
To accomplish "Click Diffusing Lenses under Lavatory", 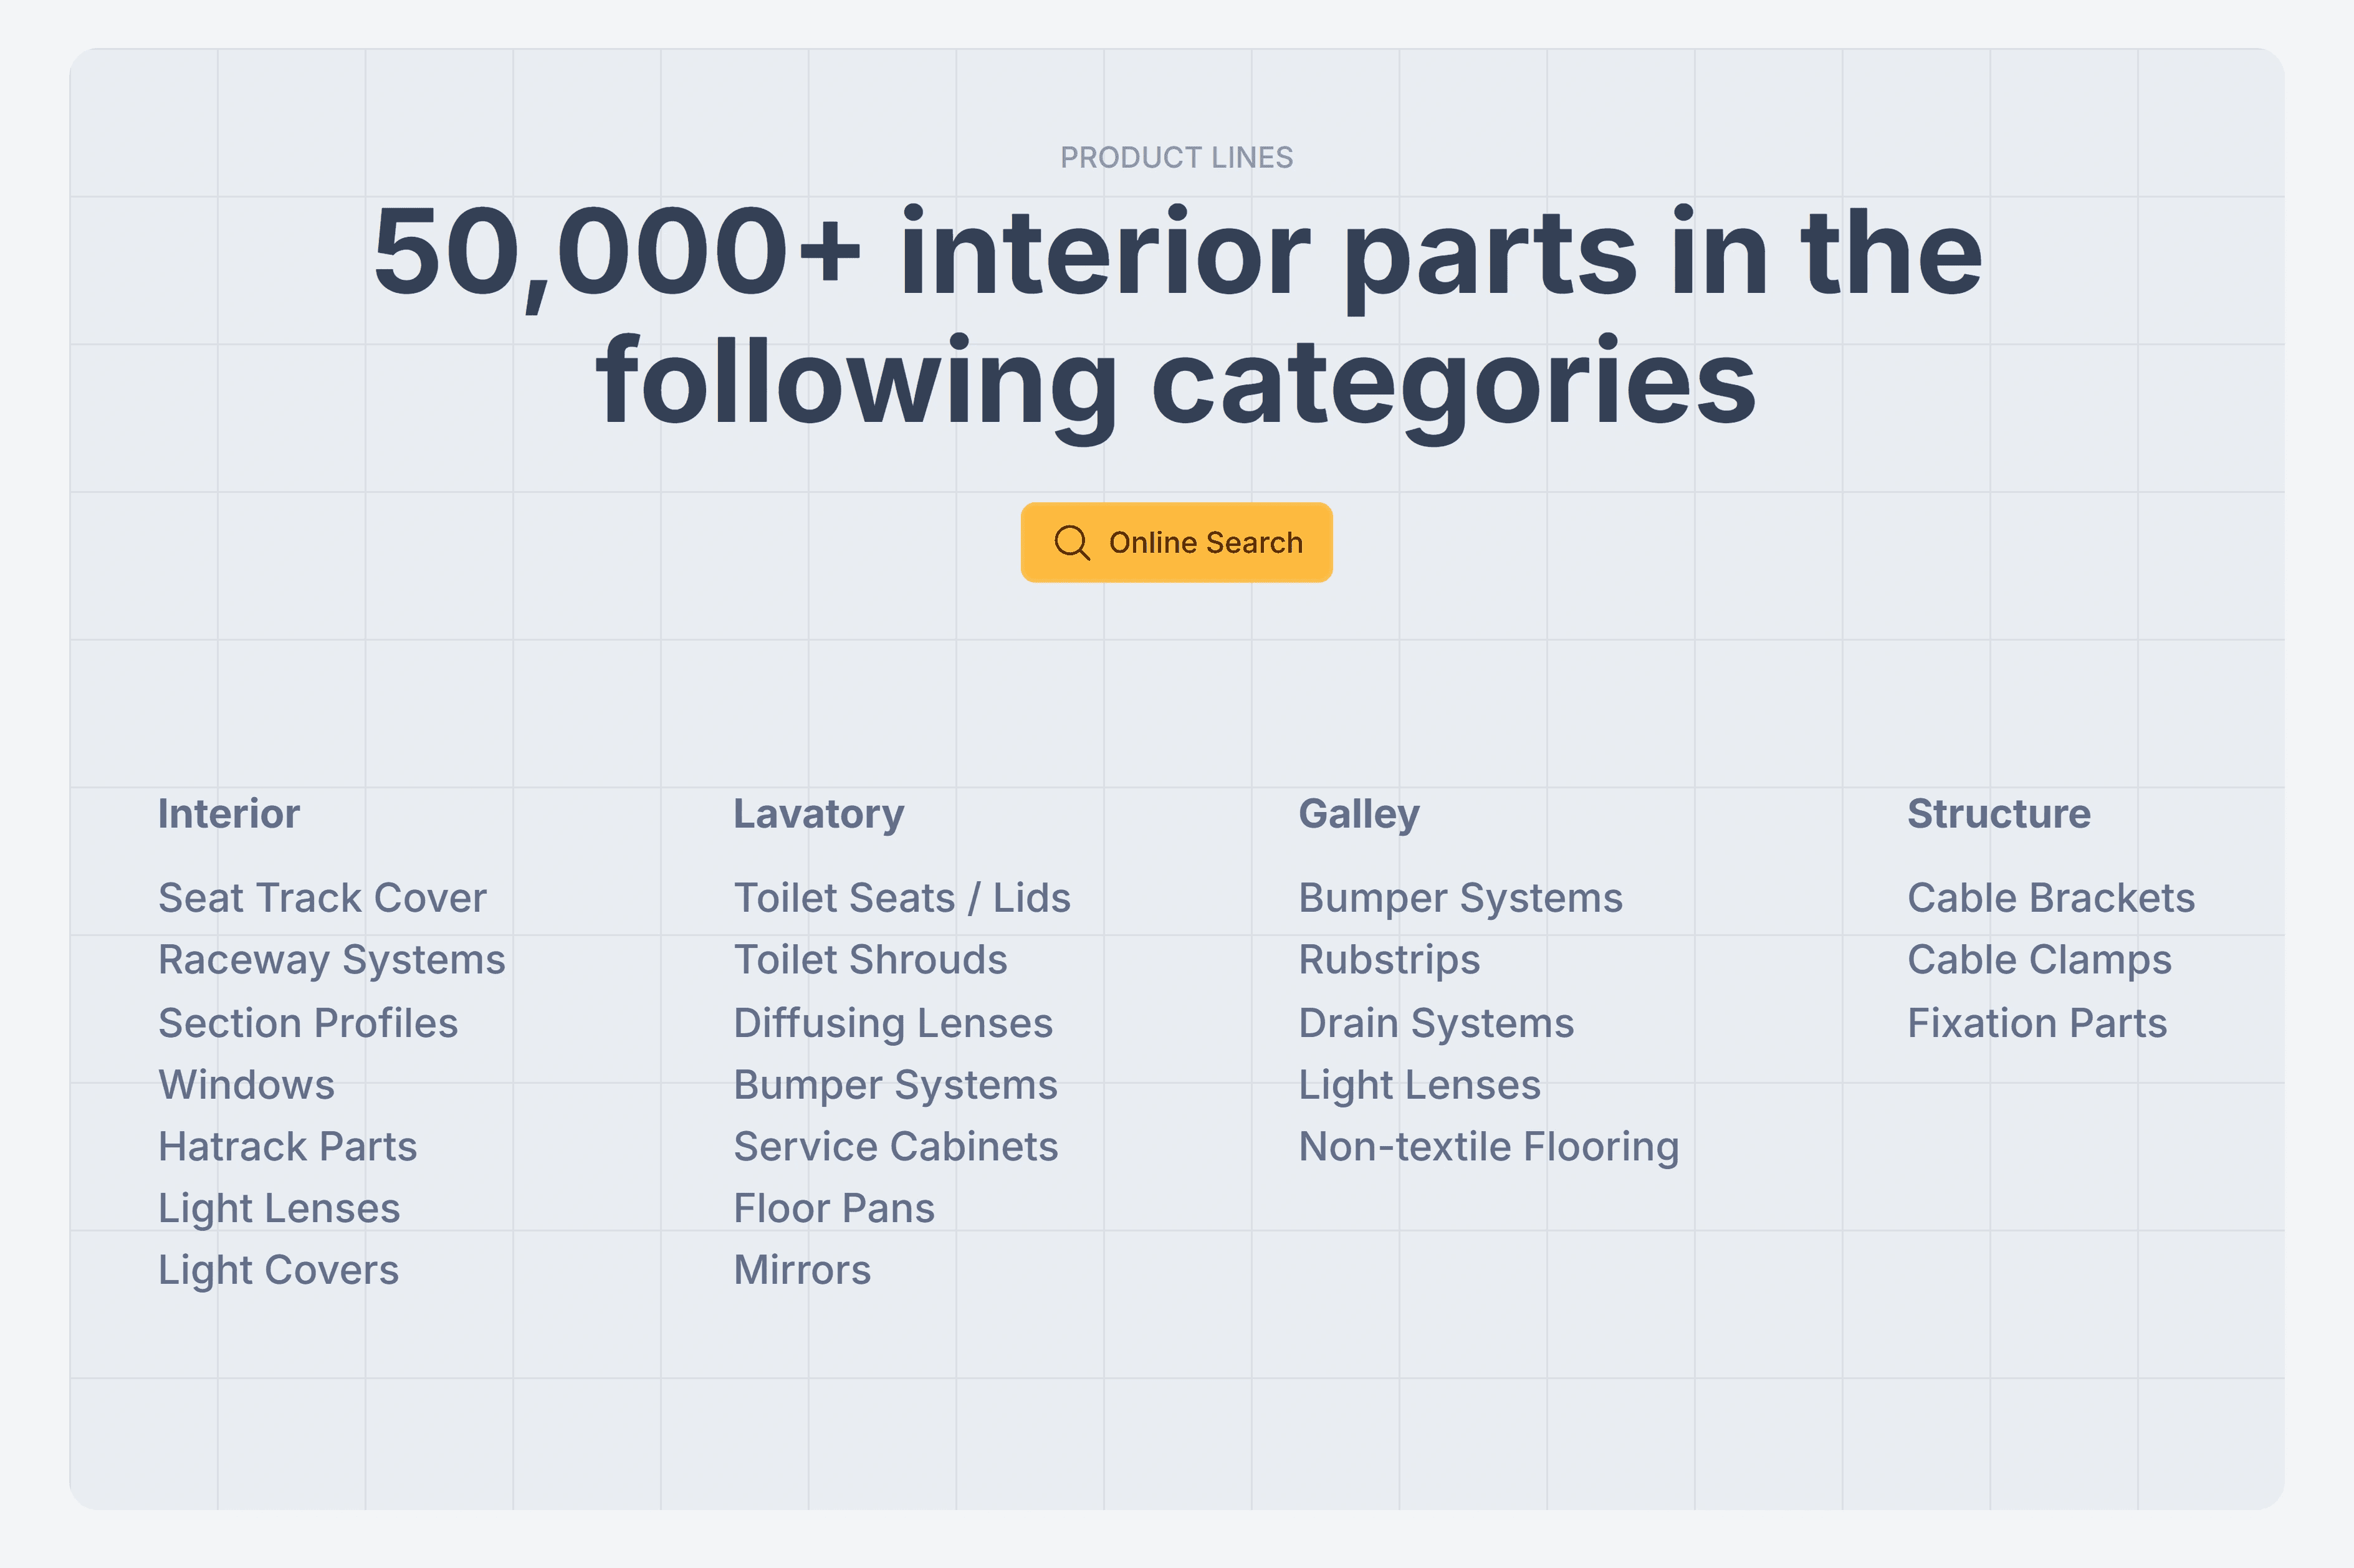I will [x=893, y=1022].
